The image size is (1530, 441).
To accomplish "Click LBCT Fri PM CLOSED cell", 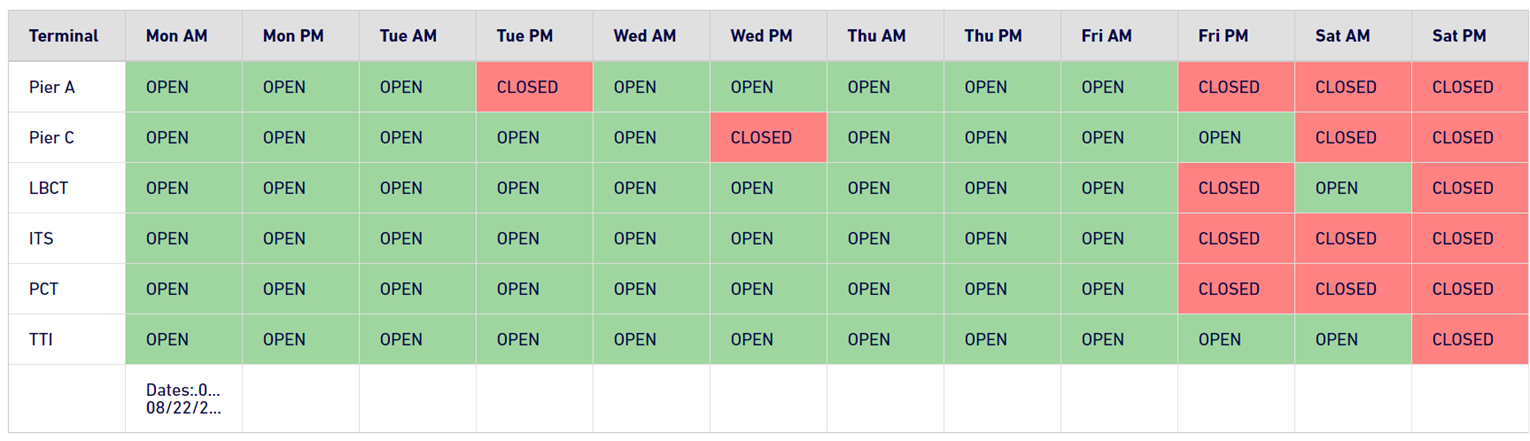I will point(1236,188).
